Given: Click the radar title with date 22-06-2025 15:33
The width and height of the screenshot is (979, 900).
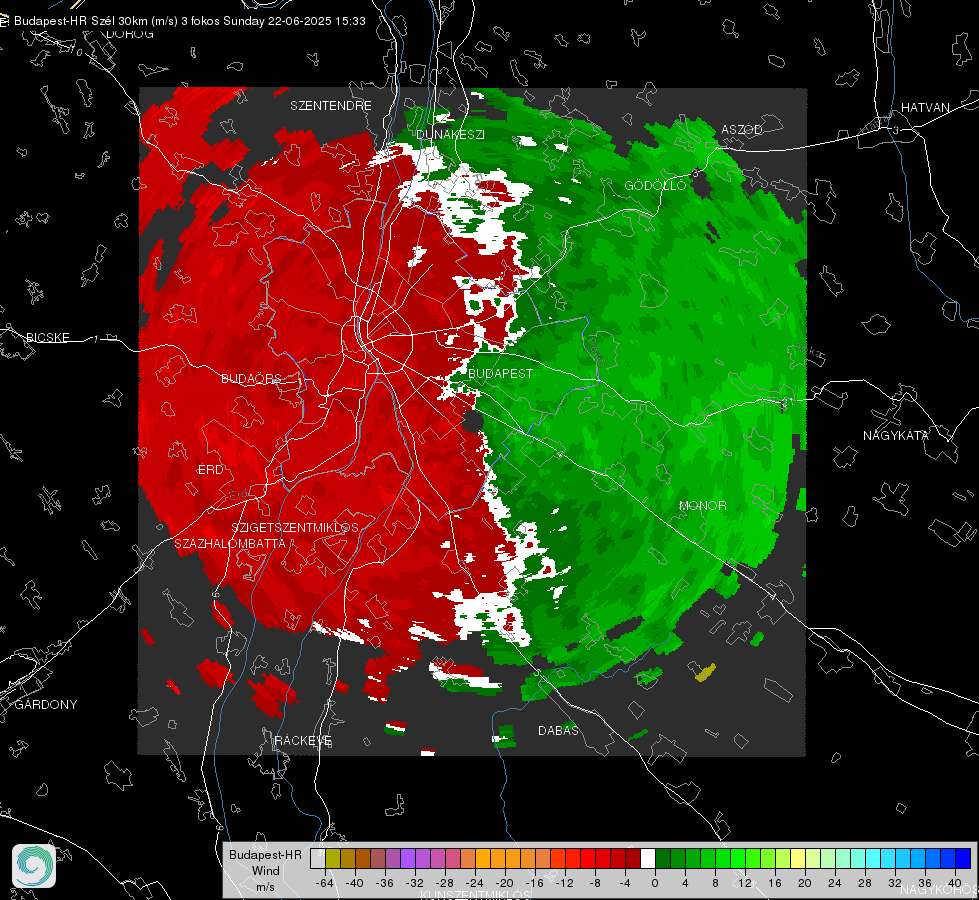Looking at the screenshot, I should (190, 21).
